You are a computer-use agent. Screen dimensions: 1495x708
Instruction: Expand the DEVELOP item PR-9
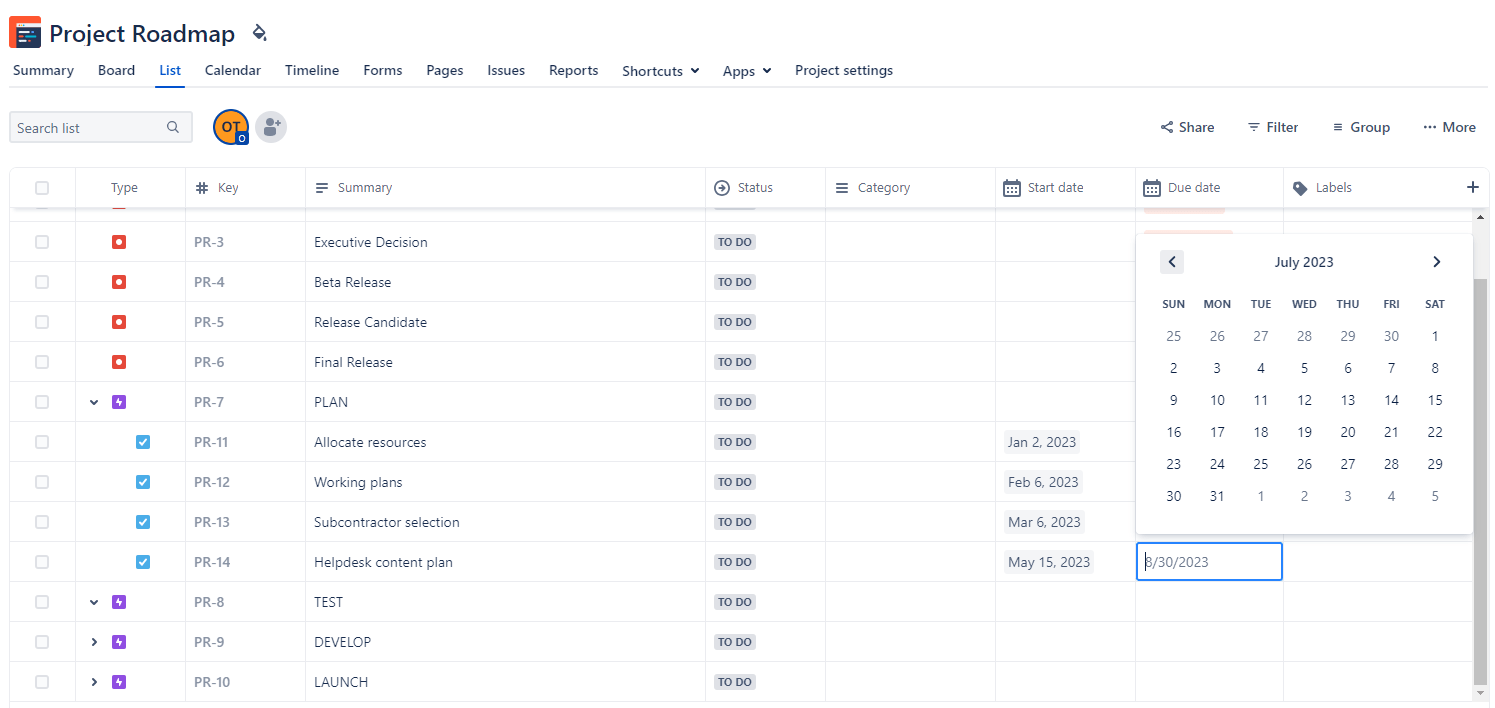click(94, 641)
